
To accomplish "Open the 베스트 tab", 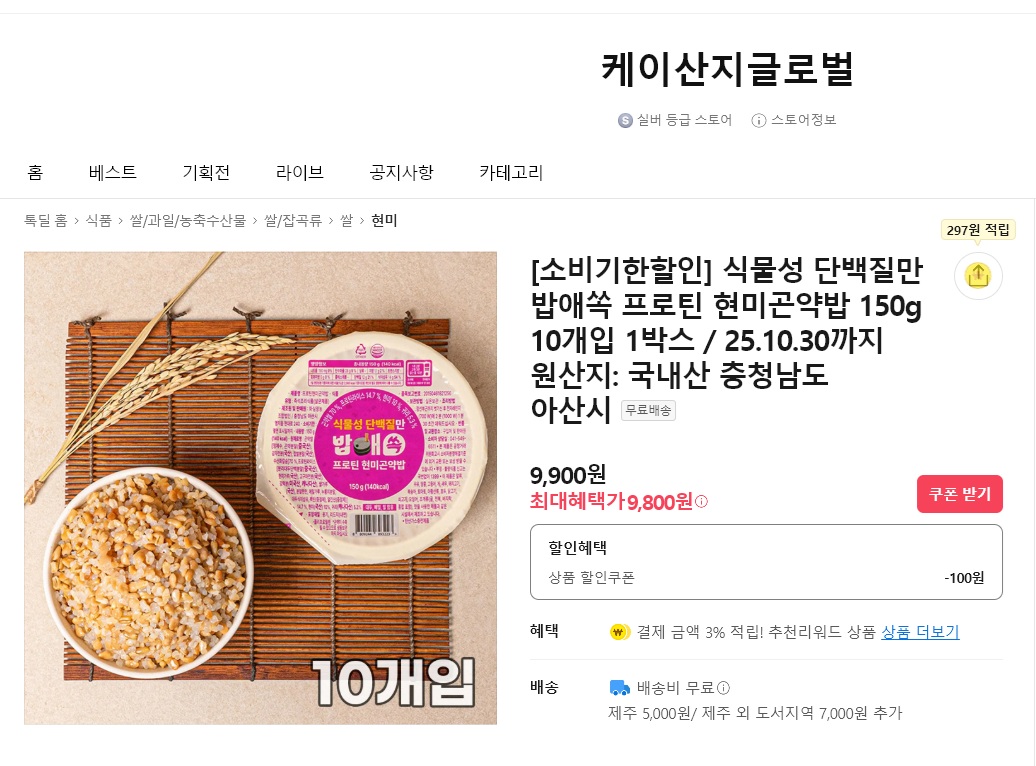I will [x=112, y=172].
